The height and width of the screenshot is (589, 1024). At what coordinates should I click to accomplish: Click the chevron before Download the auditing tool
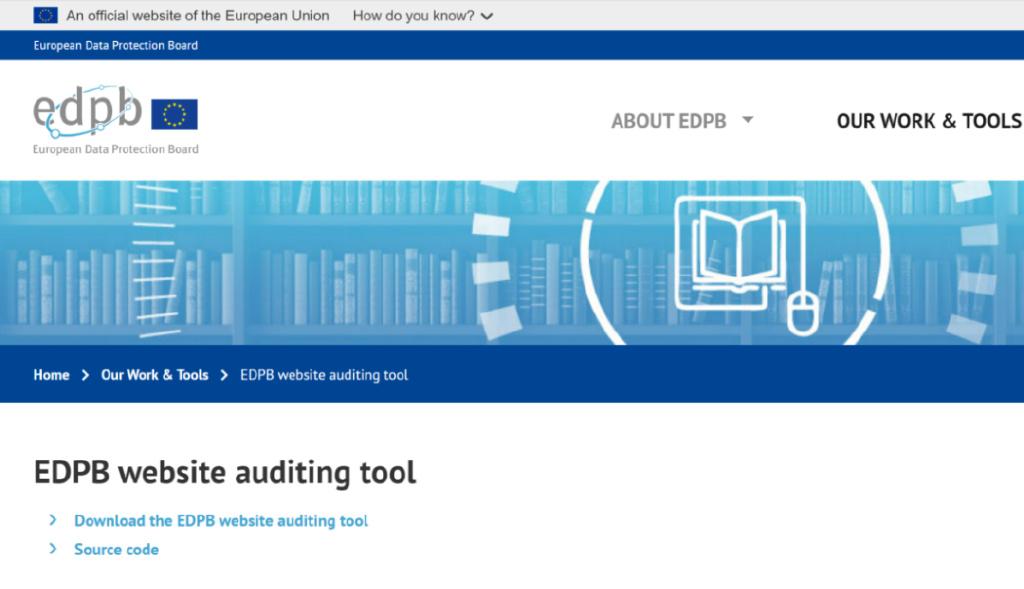coord(53,520)
